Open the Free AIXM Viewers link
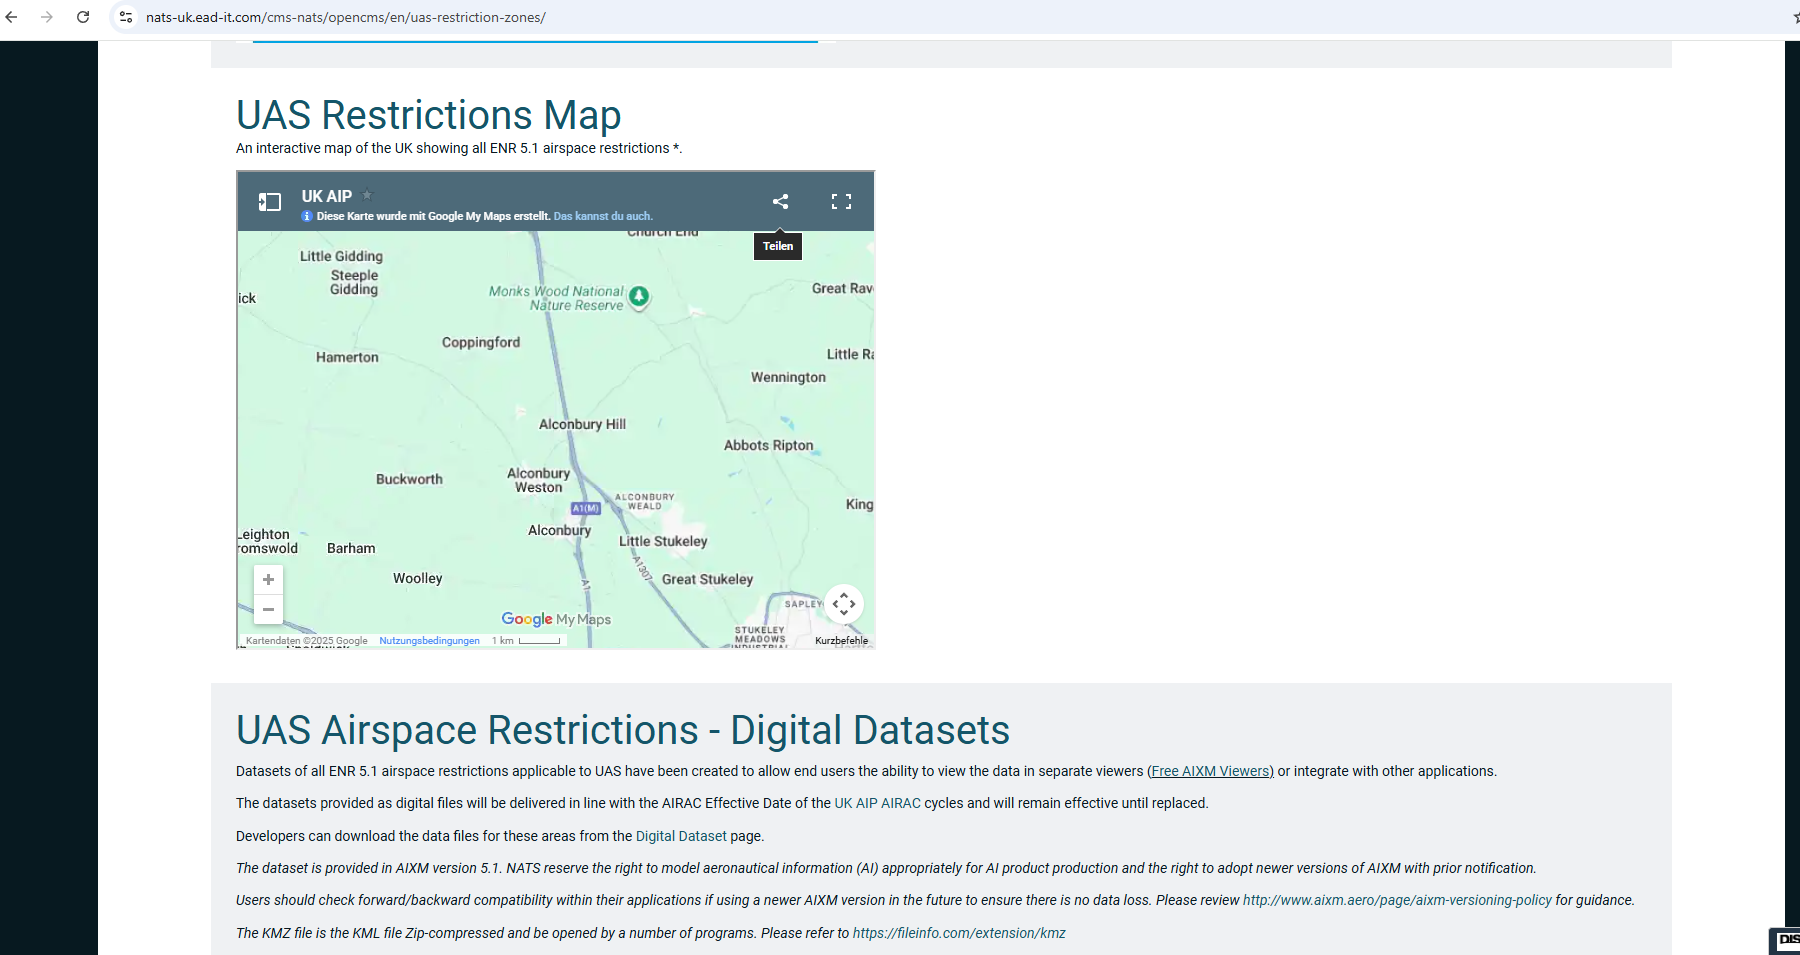The width and height of the screenshot is (1800, 955). coord(1211,771)
